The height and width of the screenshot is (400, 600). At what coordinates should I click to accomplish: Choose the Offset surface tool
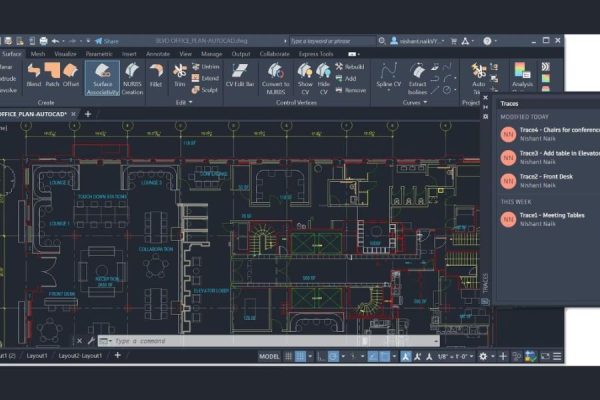(x=71, y=75)
